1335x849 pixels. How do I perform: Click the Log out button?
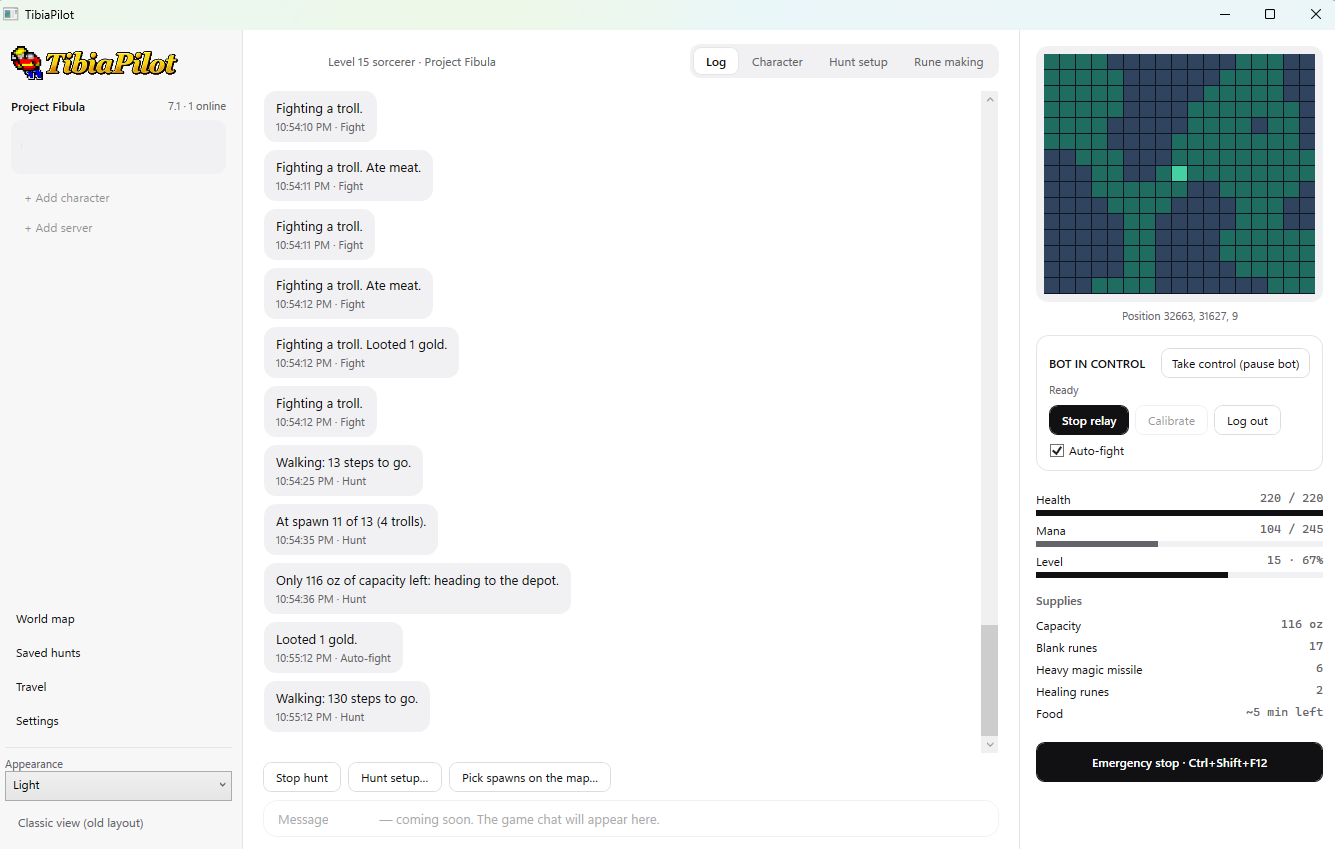(1247, 421)
